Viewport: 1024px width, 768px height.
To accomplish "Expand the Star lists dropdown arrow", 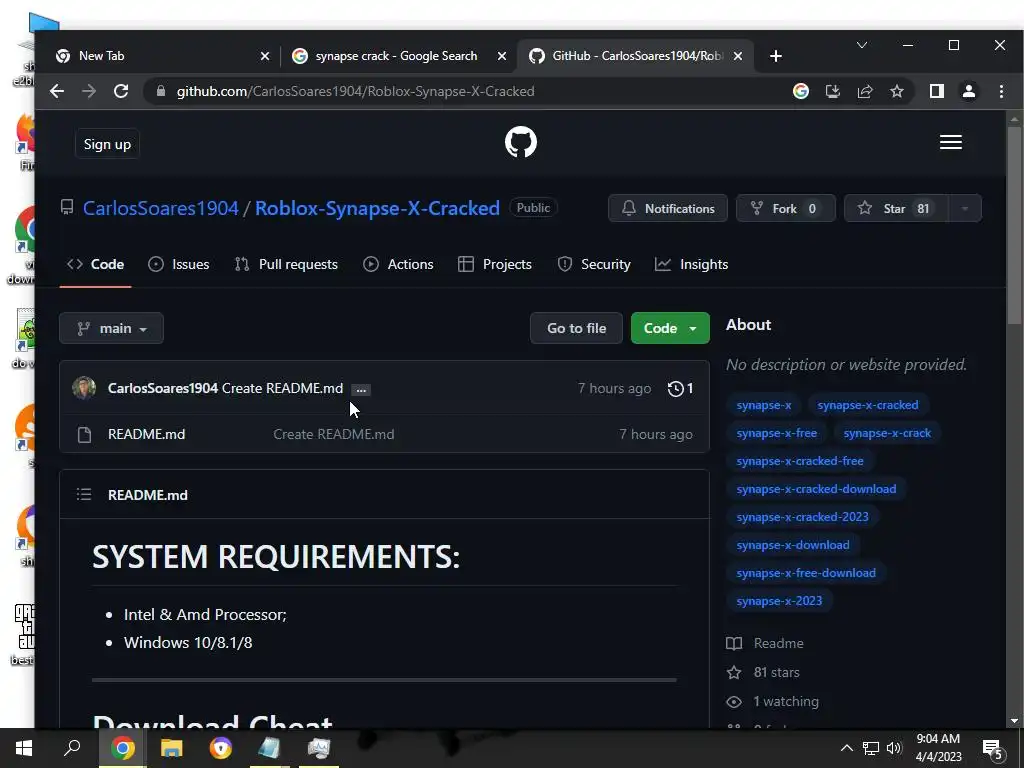I will point(965,208).
